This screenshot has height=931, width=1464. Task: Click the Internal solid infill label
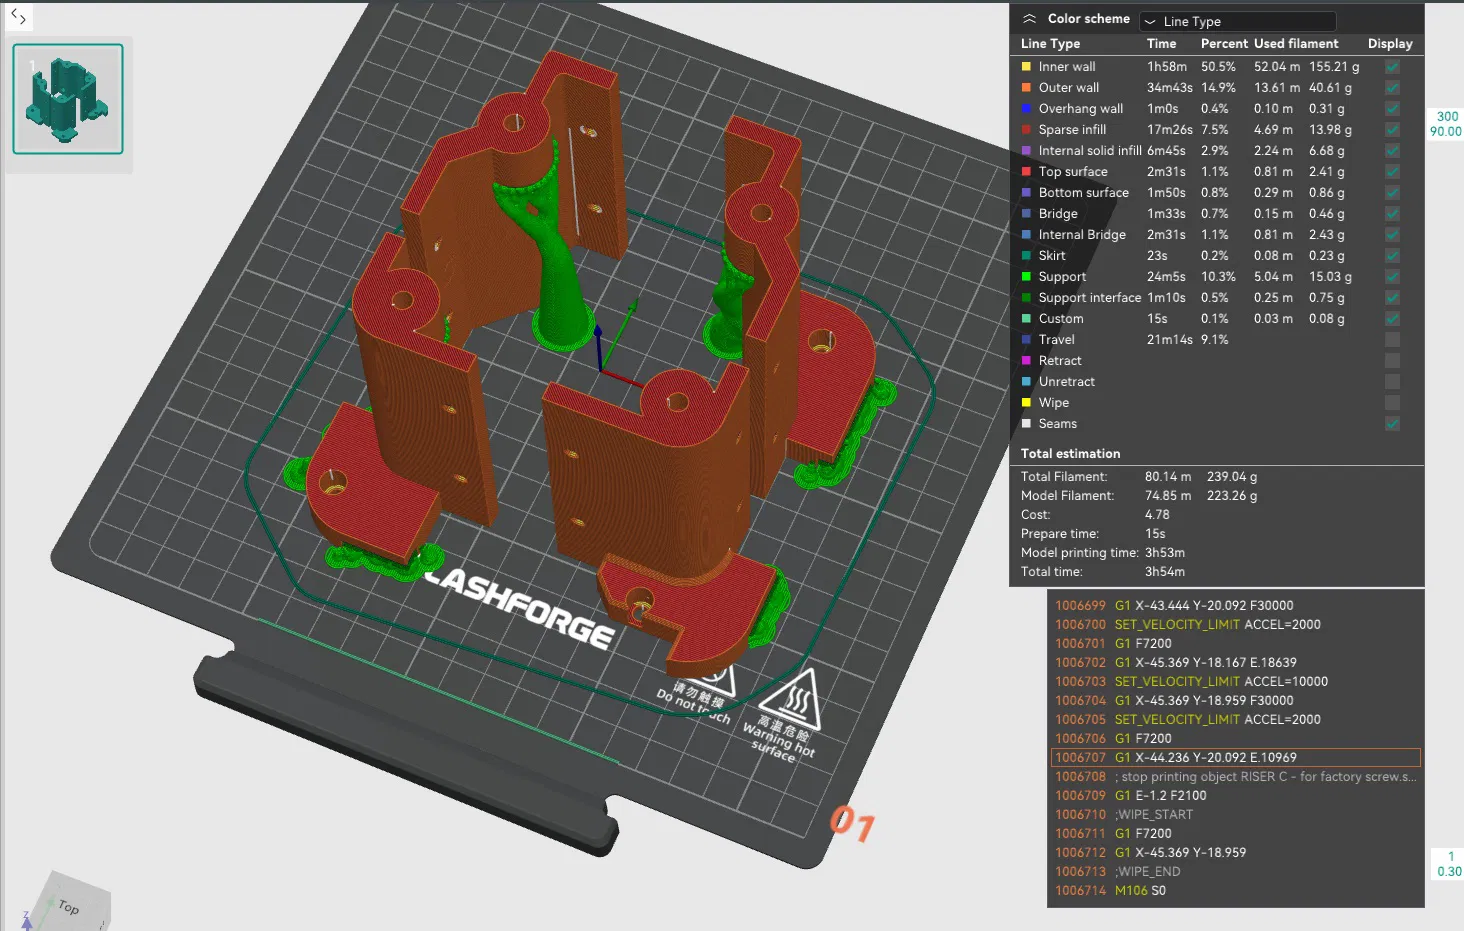point(1090,151)
